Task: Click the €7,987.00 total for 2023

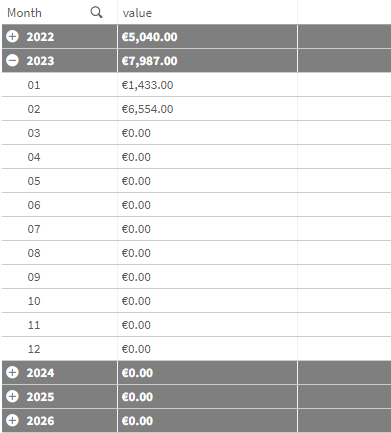Action: (149, 61)
